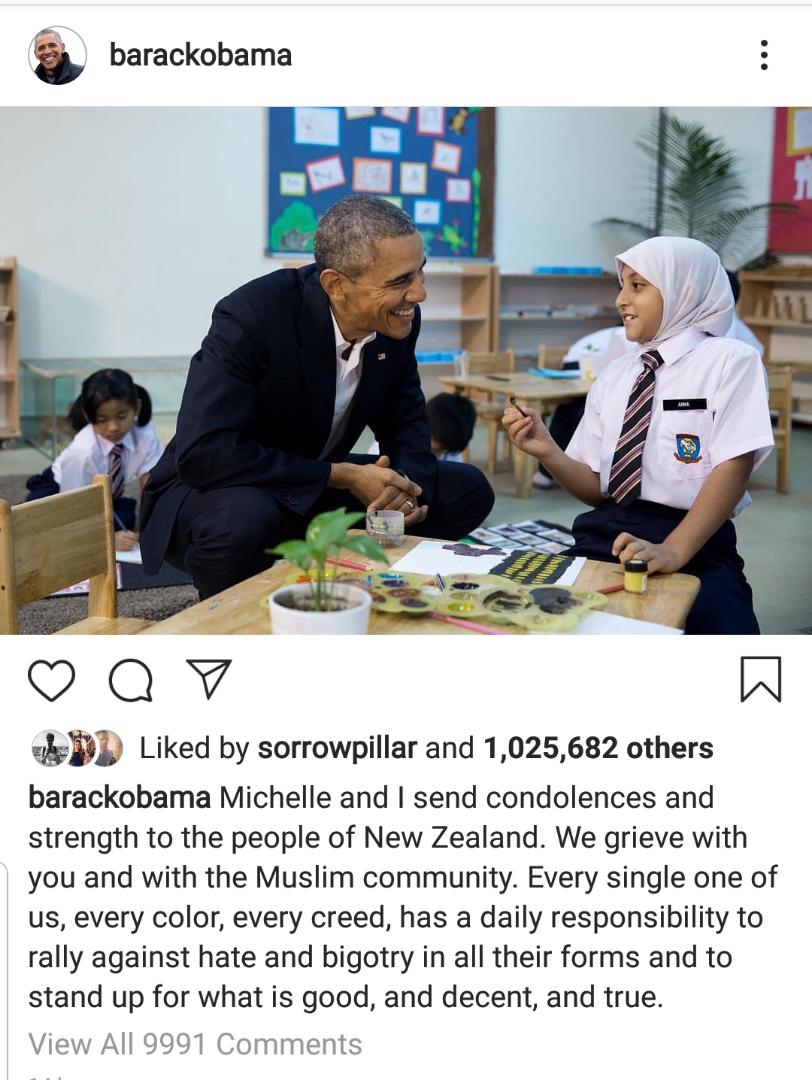Open barackobama username in caption
Viewport: 812px width, 1080px height.
(119, 798)
